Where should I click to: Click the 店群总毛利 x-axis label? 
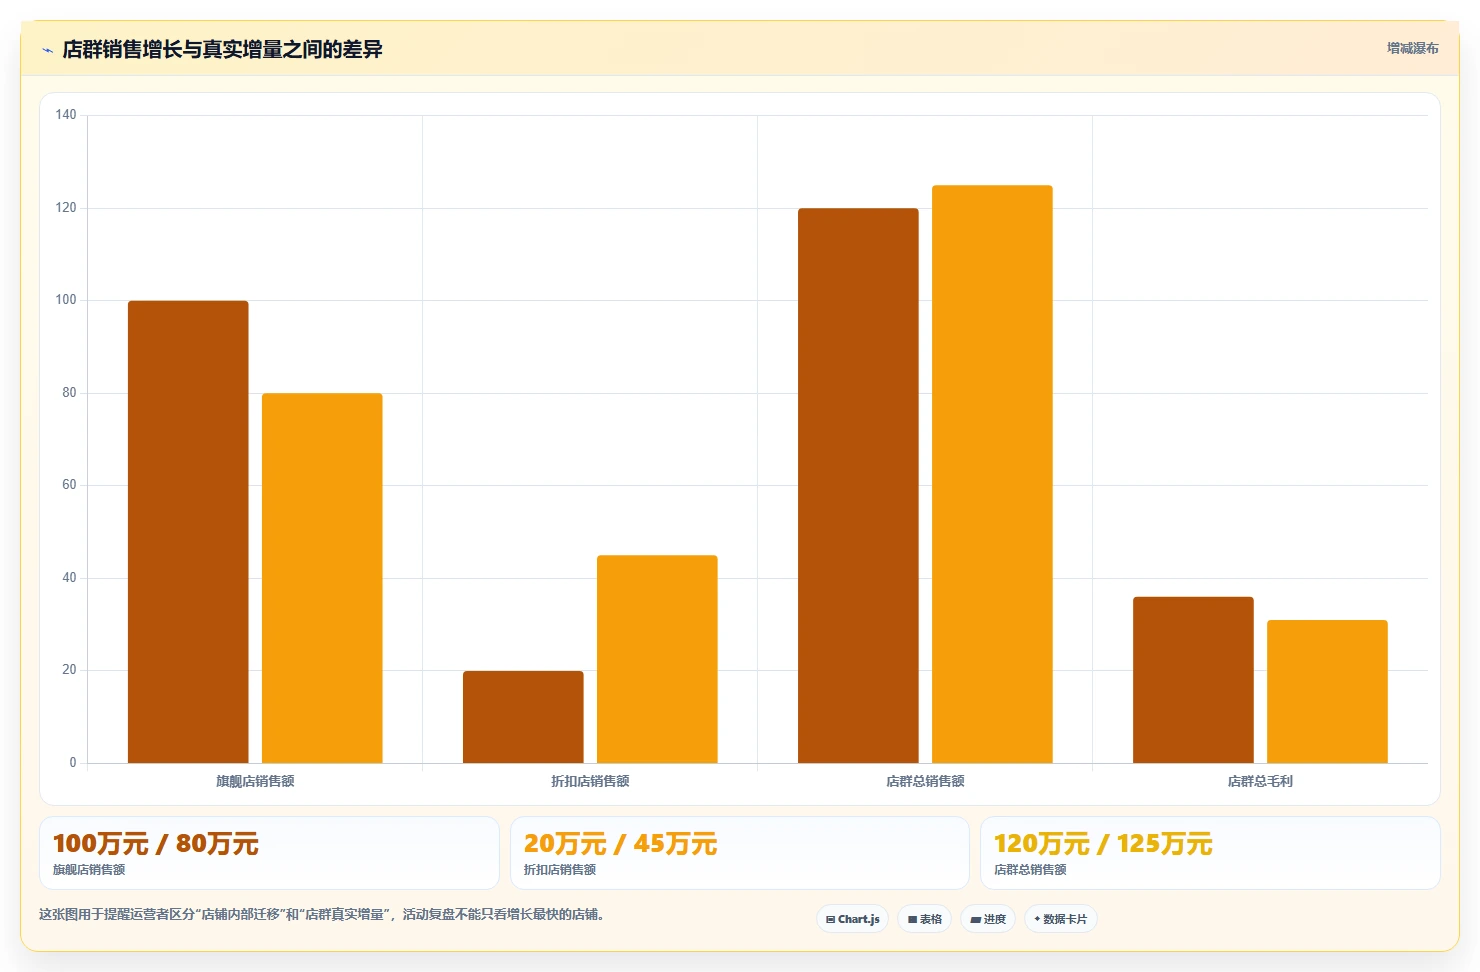click(1260, 781)
